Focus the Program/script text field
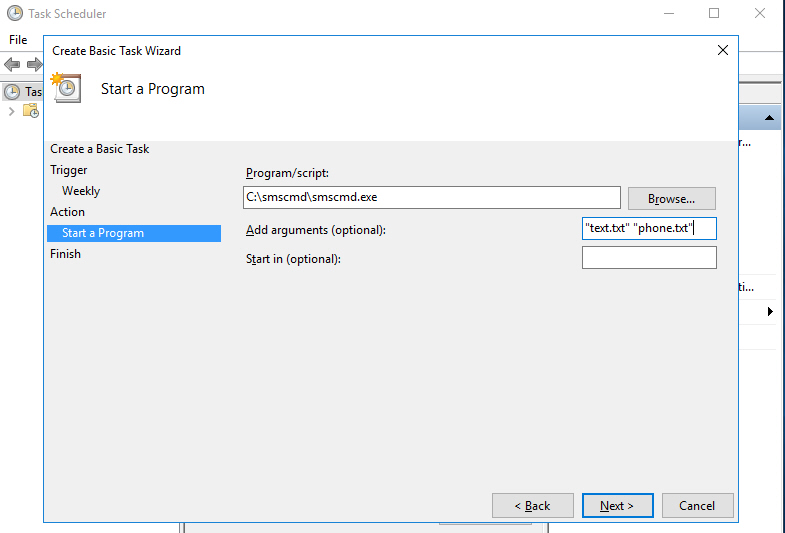The height and width of the screenshot is (533, 785). [432, 198]
